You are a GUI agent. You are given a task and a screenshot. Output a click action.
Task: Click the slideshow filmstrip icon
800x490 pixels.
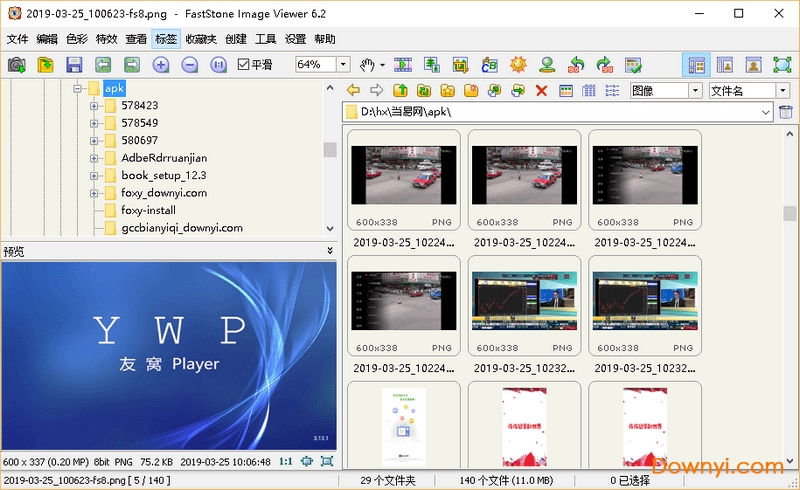click(403, 65)
